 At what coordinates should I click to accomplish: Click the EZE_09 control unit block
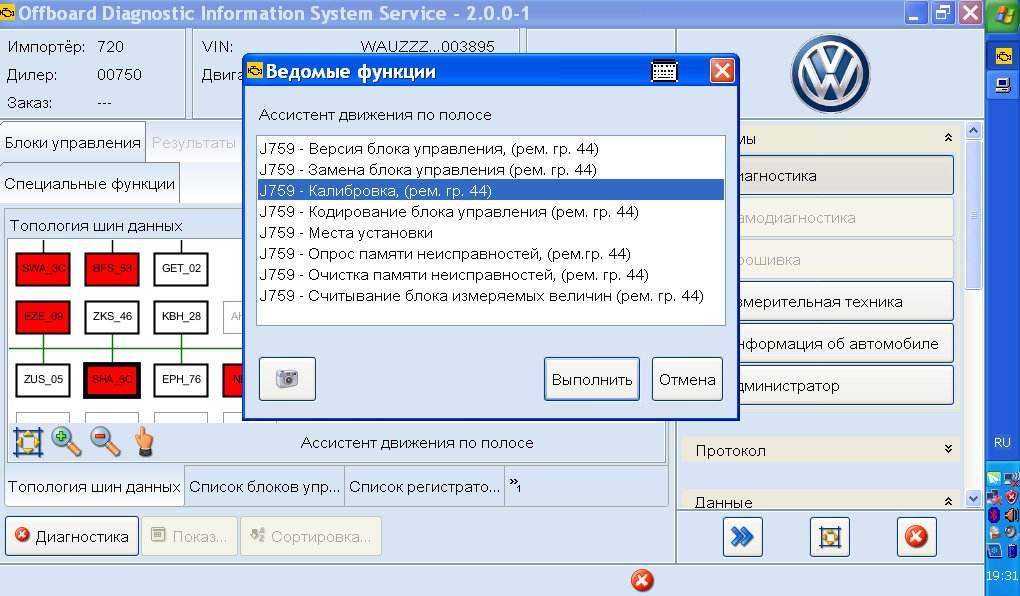pyautogui.click(x=44, y=317)
